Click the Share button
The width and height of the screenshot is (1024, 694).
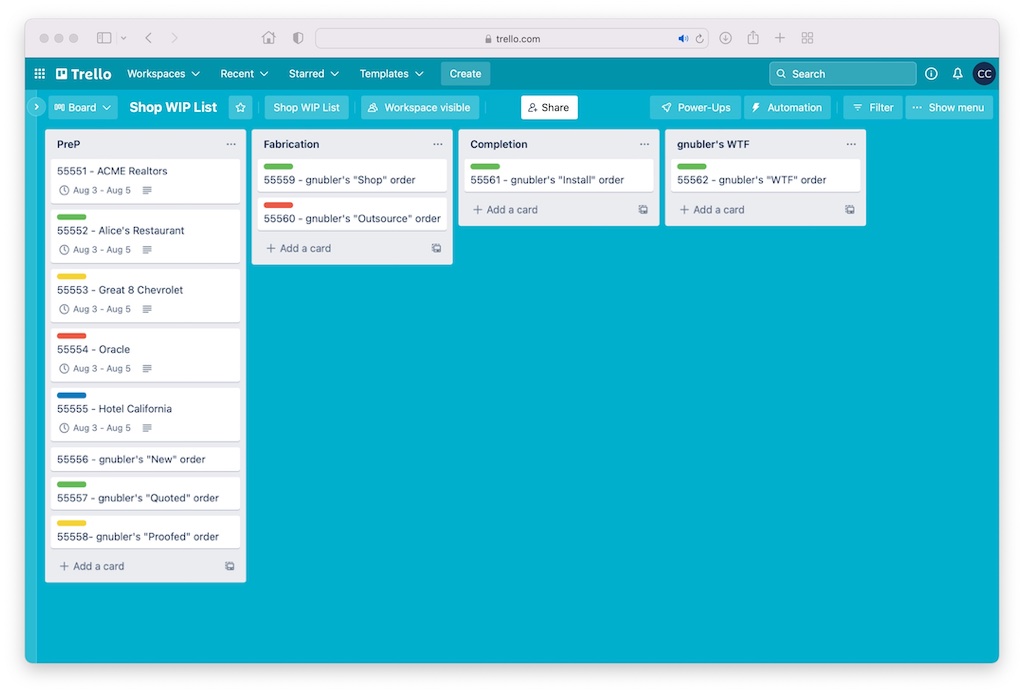click(549, 108)
